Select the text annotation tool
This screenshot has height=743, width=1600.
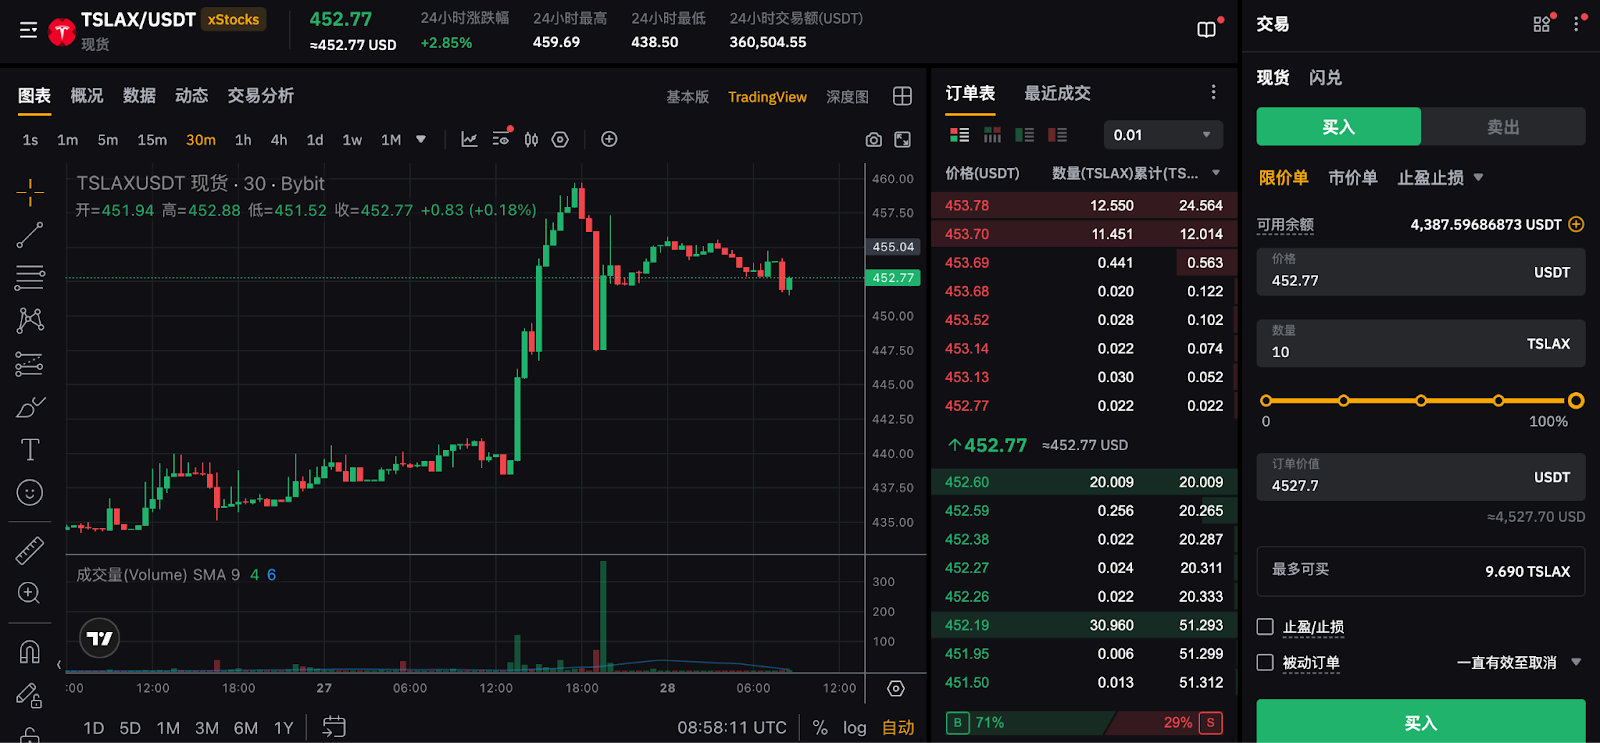pos(30,450)
